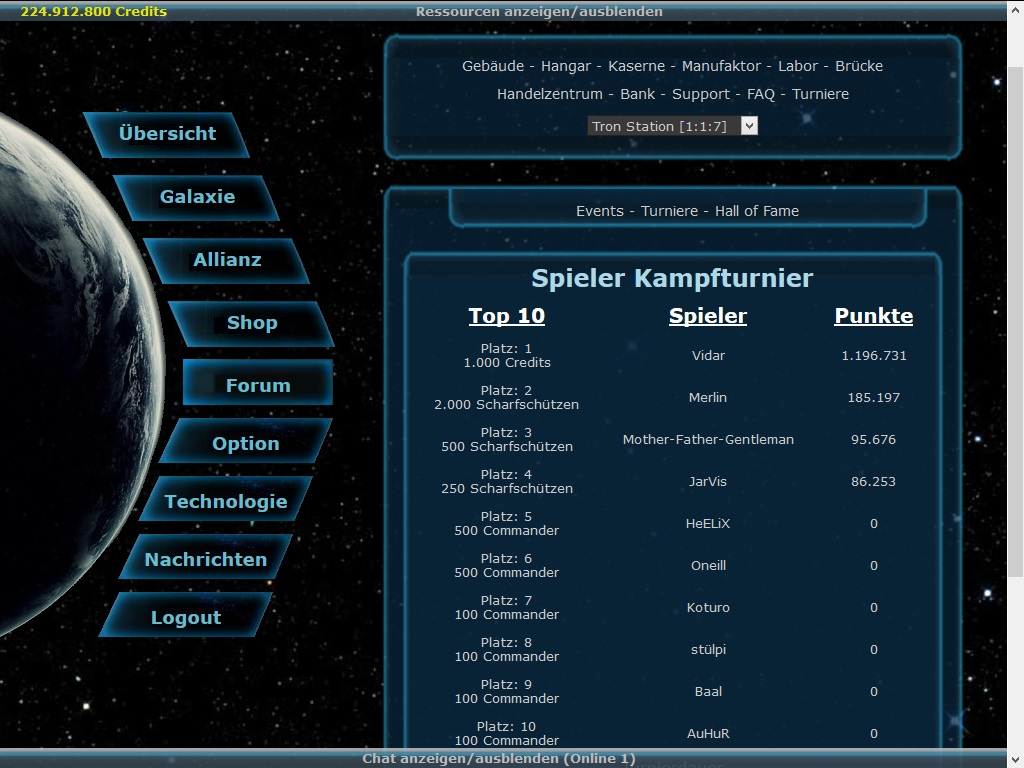Open the Allianz section
The width and height of the screenshot is (1024, 768).
coord(227,260)
